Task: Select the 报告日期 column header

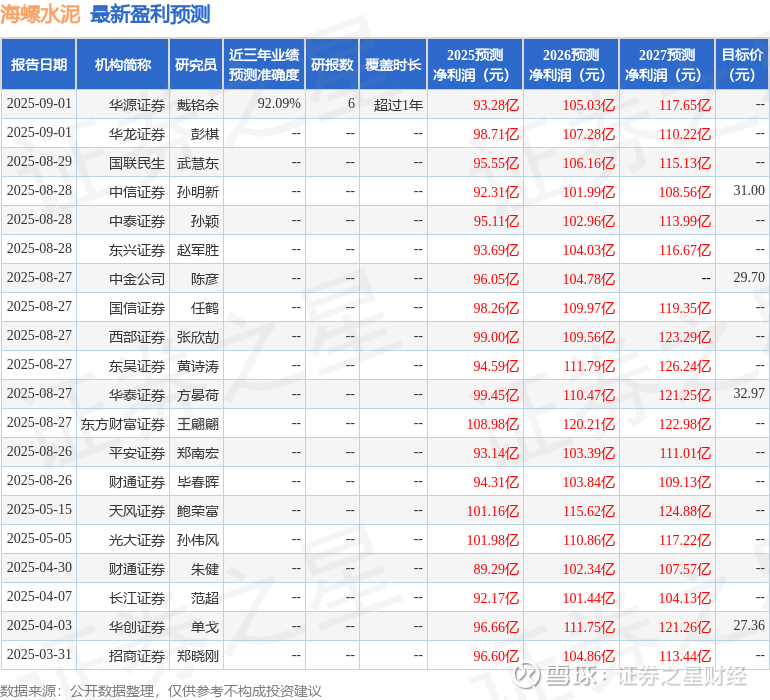Action: point(39,64)
